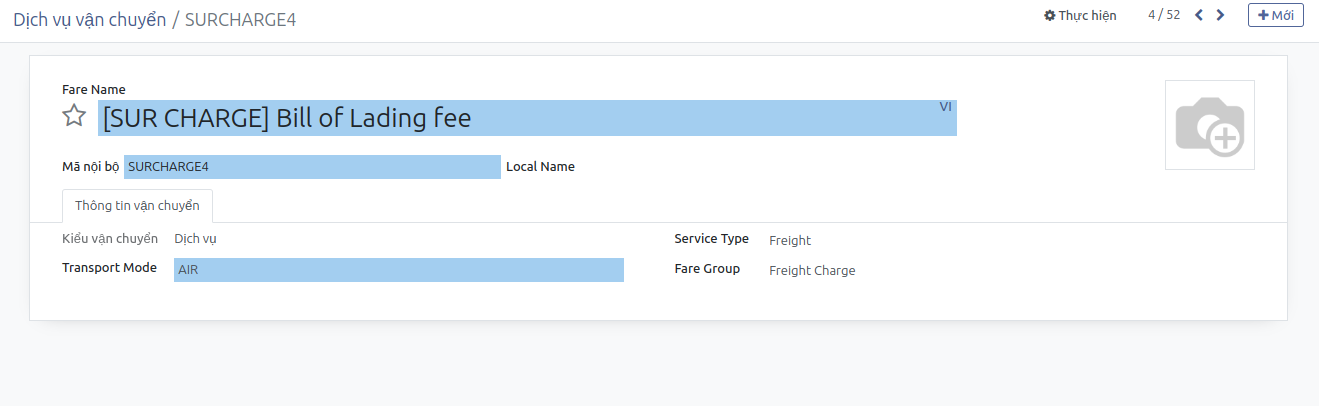
Task: Click the Mới button to create a record
Action: pos(1275,15)
